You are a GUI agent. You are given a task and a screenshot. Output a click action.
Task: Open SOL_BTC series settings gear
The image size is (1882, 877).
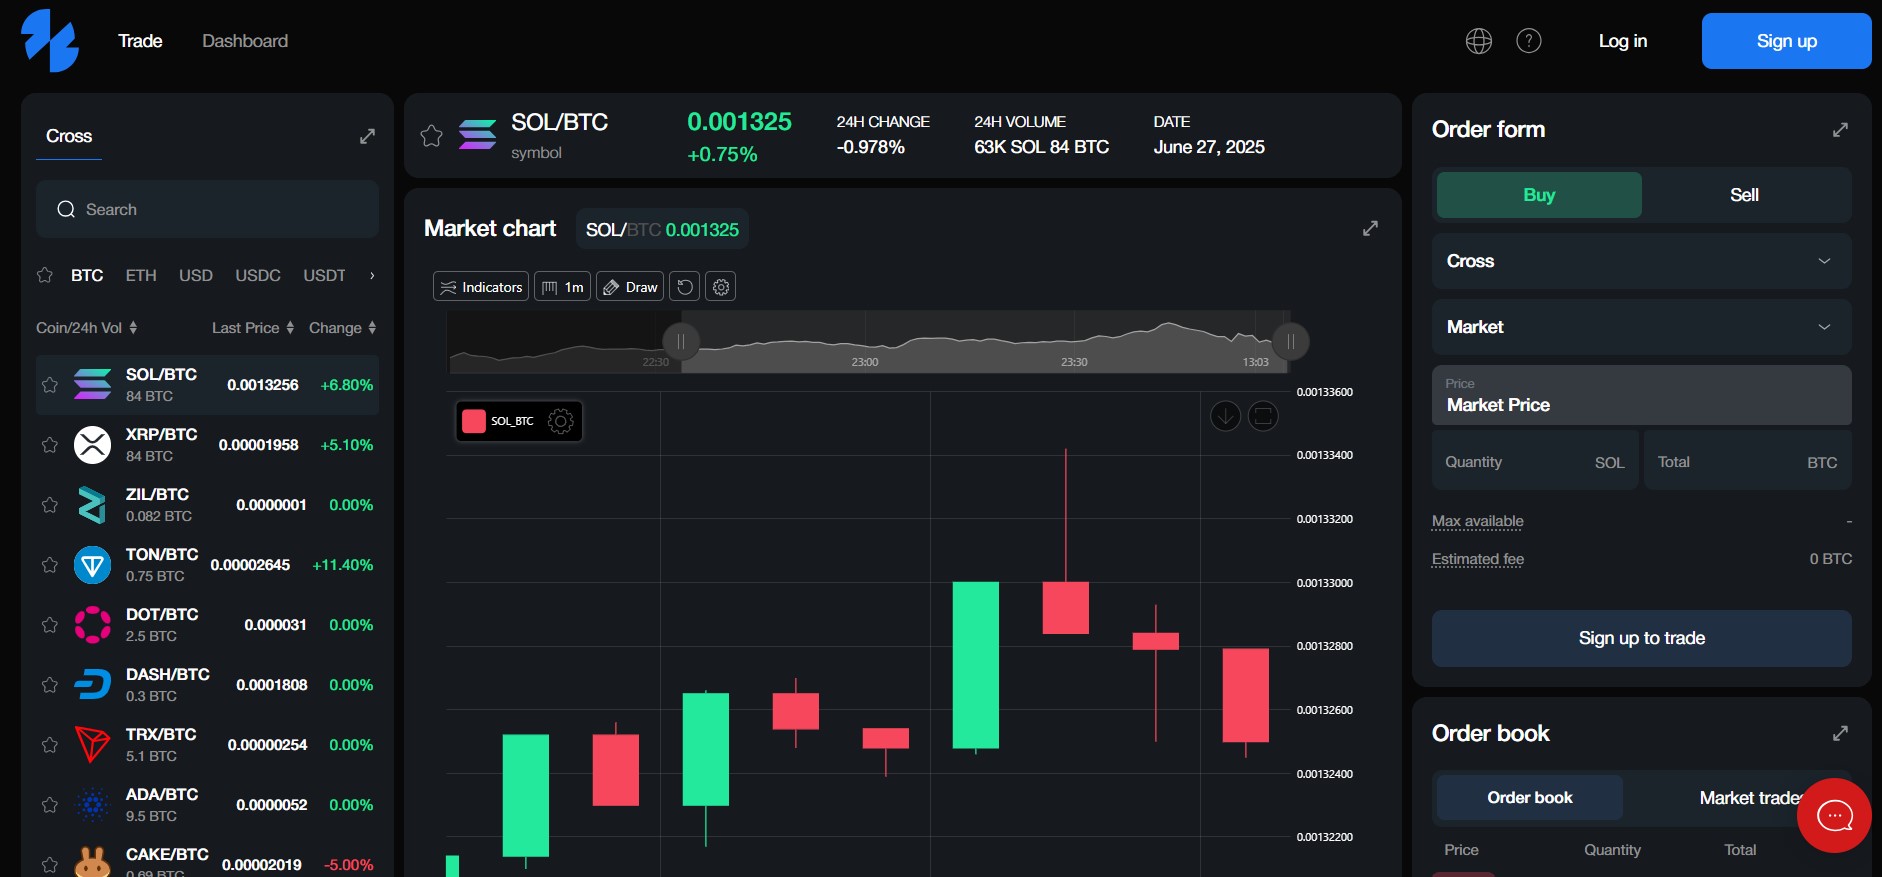561,421
